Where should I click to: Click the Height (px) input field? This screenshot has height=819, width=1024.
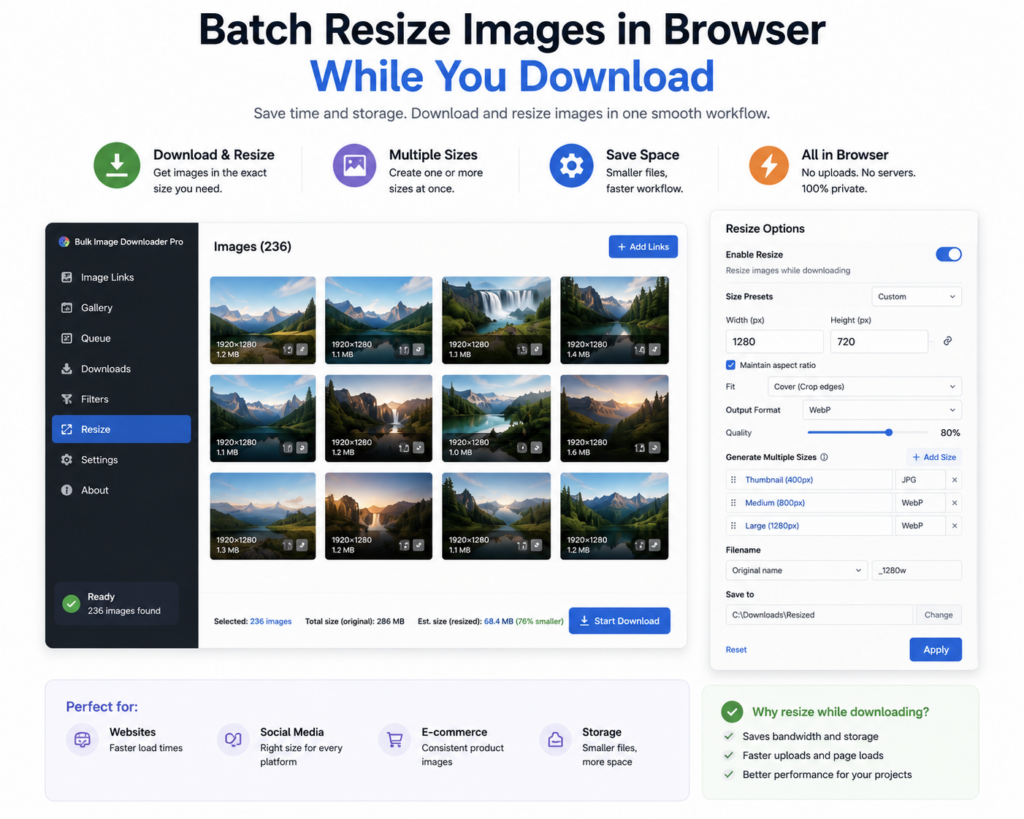click(x=878, y=342)
